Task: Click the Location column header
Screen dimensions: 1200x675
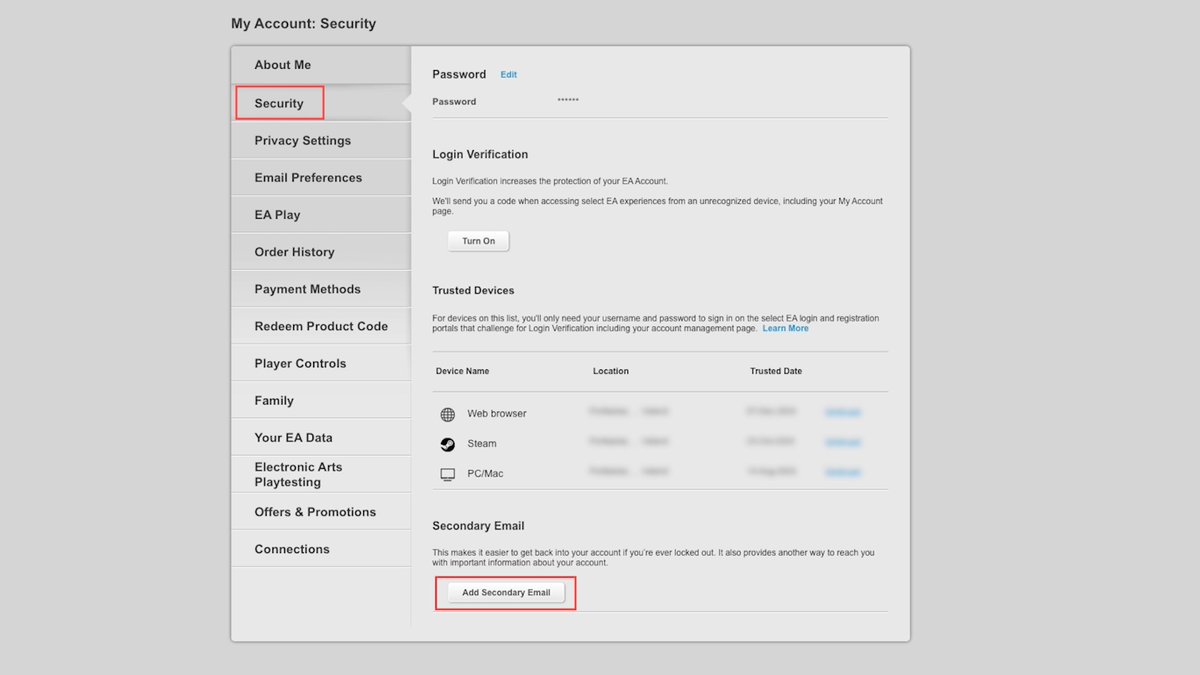Action: click(x=611, y=371)
